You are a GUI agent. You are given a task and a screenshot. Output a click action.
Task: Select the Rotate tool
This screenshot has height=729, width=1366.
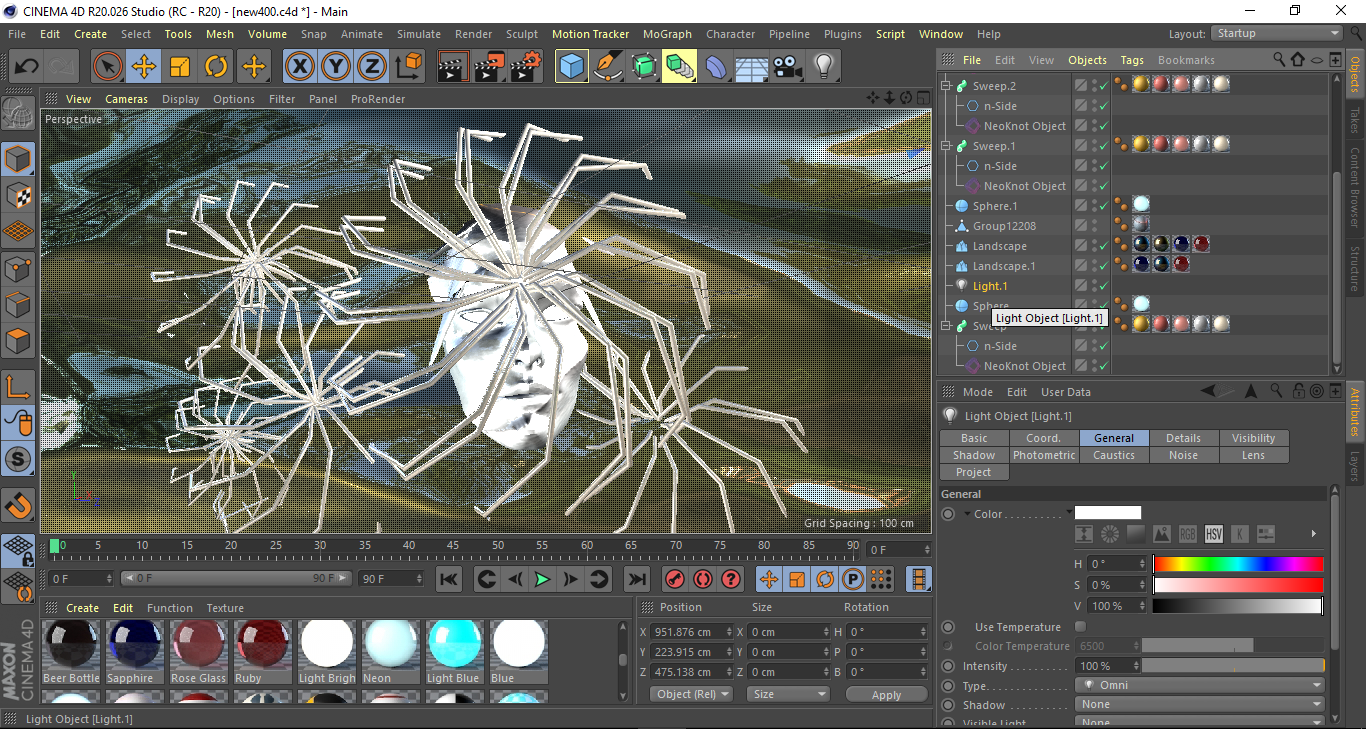[216, 67]
